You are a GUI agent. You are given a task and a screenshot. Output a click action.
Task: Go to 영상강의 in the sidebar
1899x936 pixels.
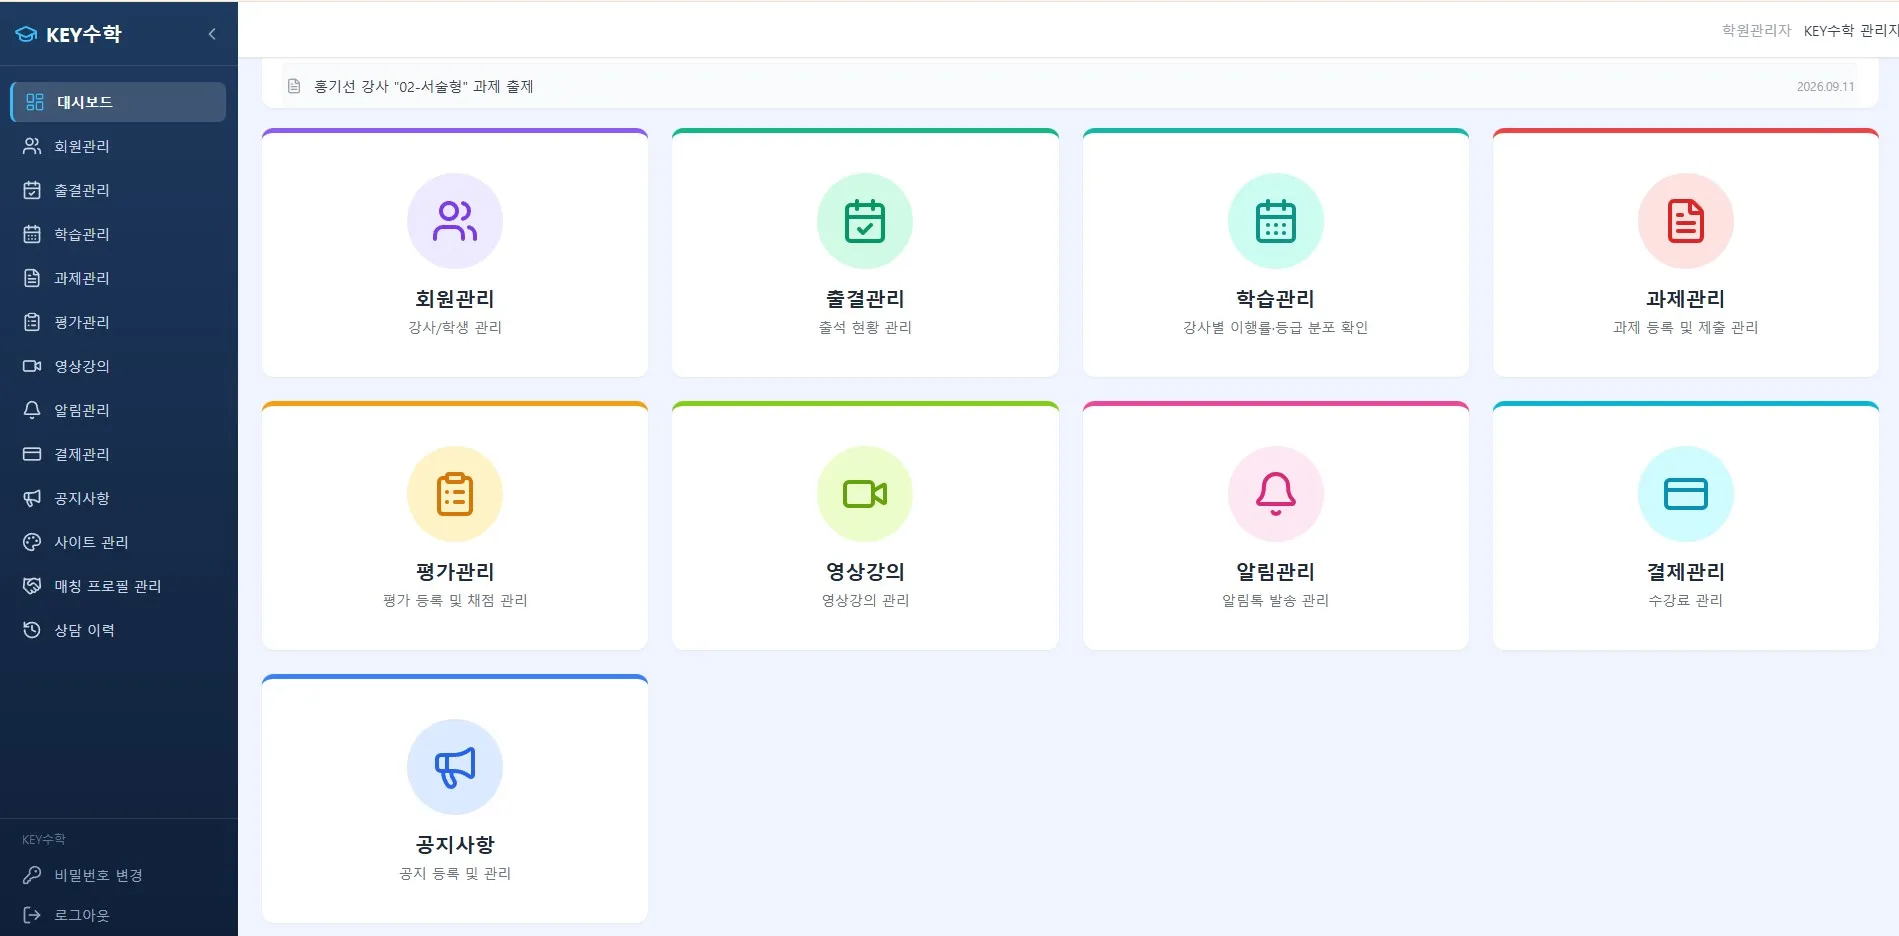(x=118, y=366)
